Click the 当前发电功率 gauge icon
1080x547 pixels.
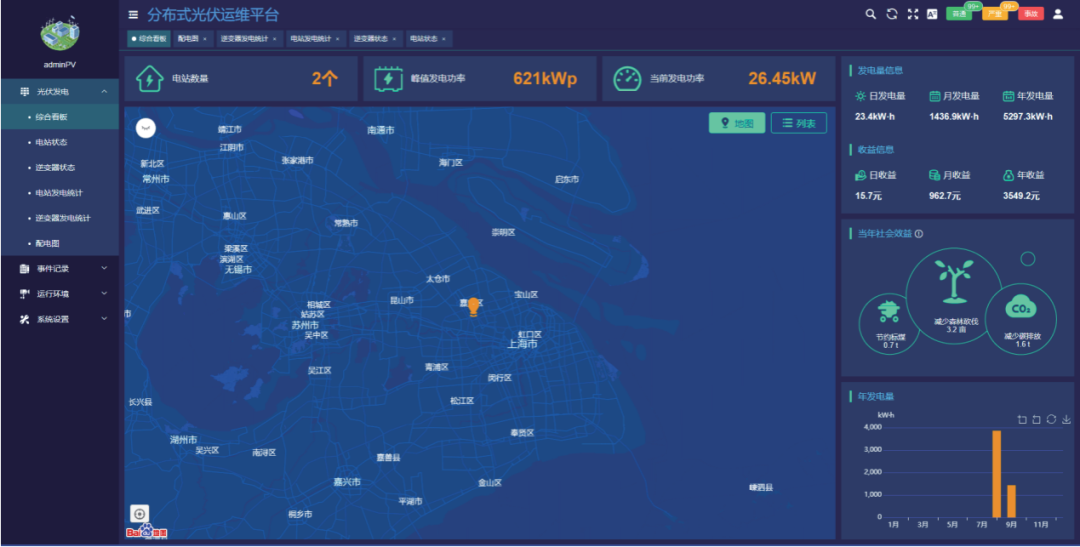[627, 79]
